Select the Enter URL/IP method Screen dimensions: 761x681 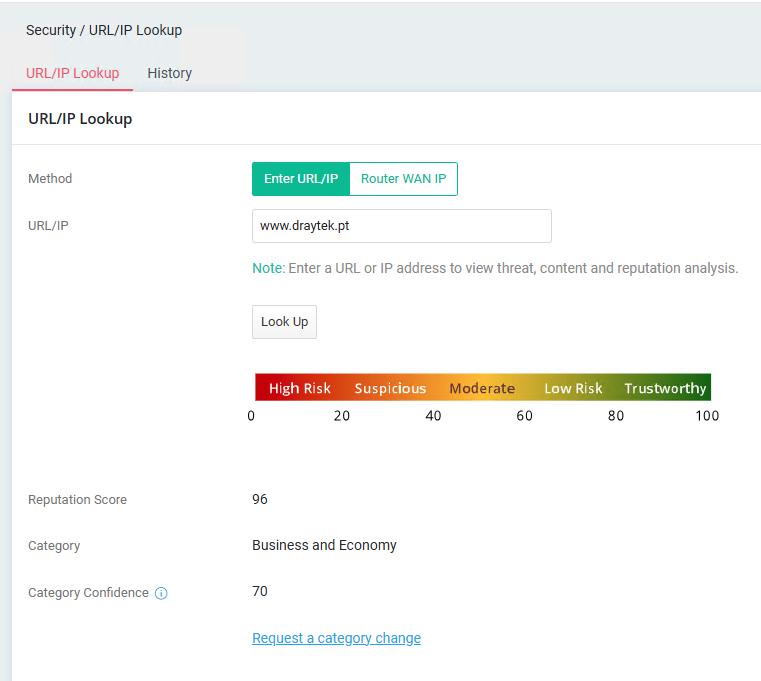click(x=301, y=179)
